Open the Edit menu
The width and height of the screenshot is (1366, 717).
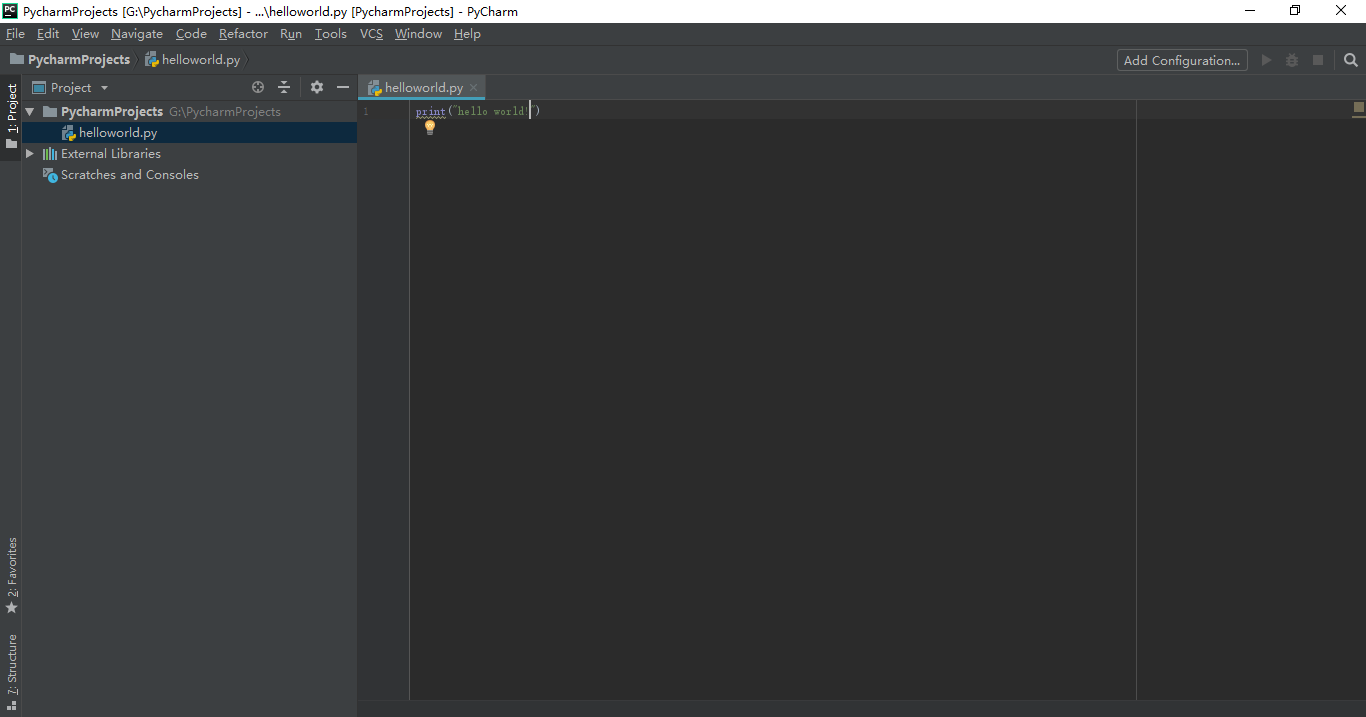coord(48,34)
